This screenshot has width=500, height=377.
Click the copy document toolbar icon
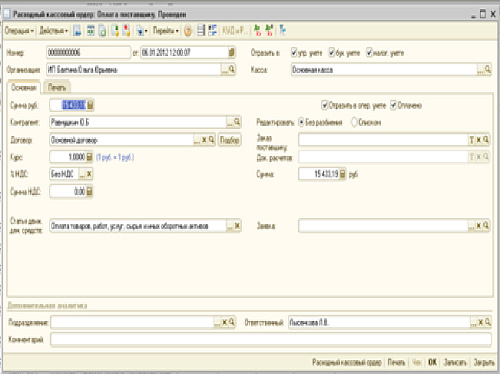point(103,31)
